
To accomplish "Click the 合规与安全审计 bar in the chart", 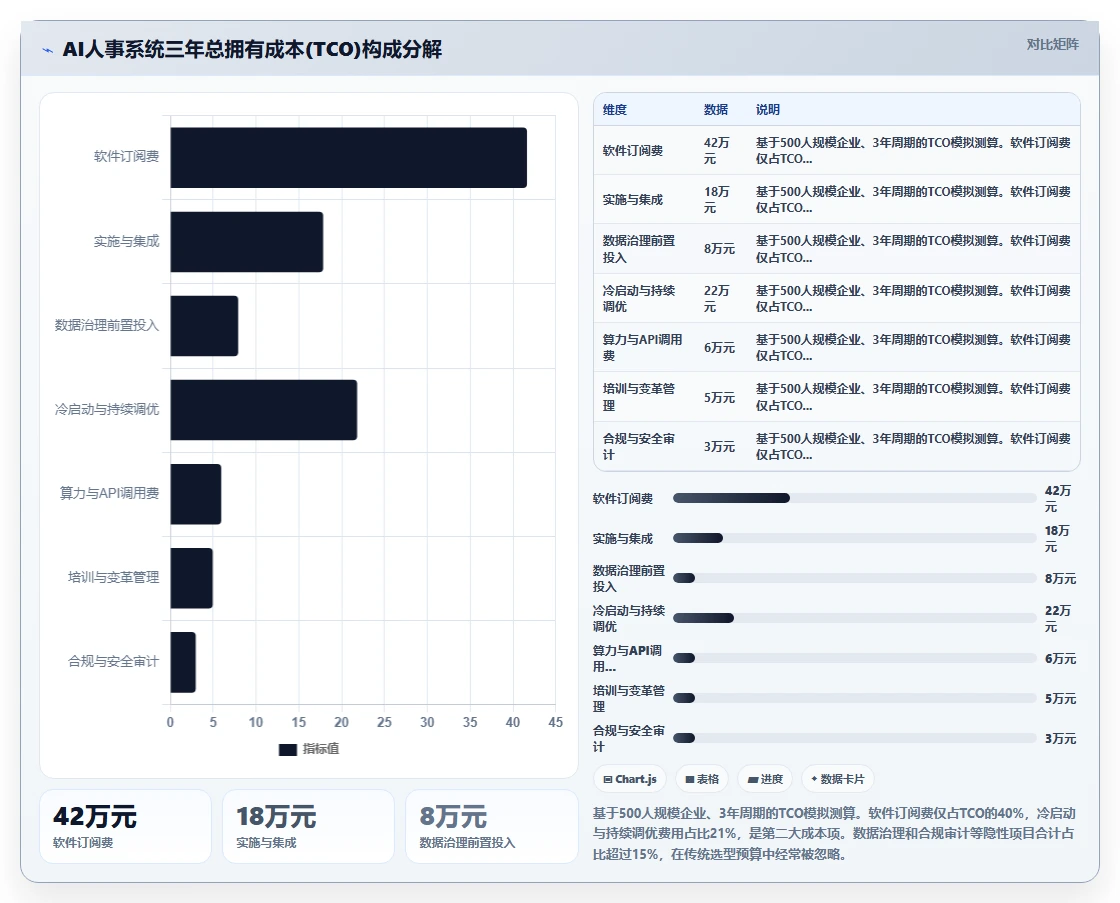I will pos(183,662).
